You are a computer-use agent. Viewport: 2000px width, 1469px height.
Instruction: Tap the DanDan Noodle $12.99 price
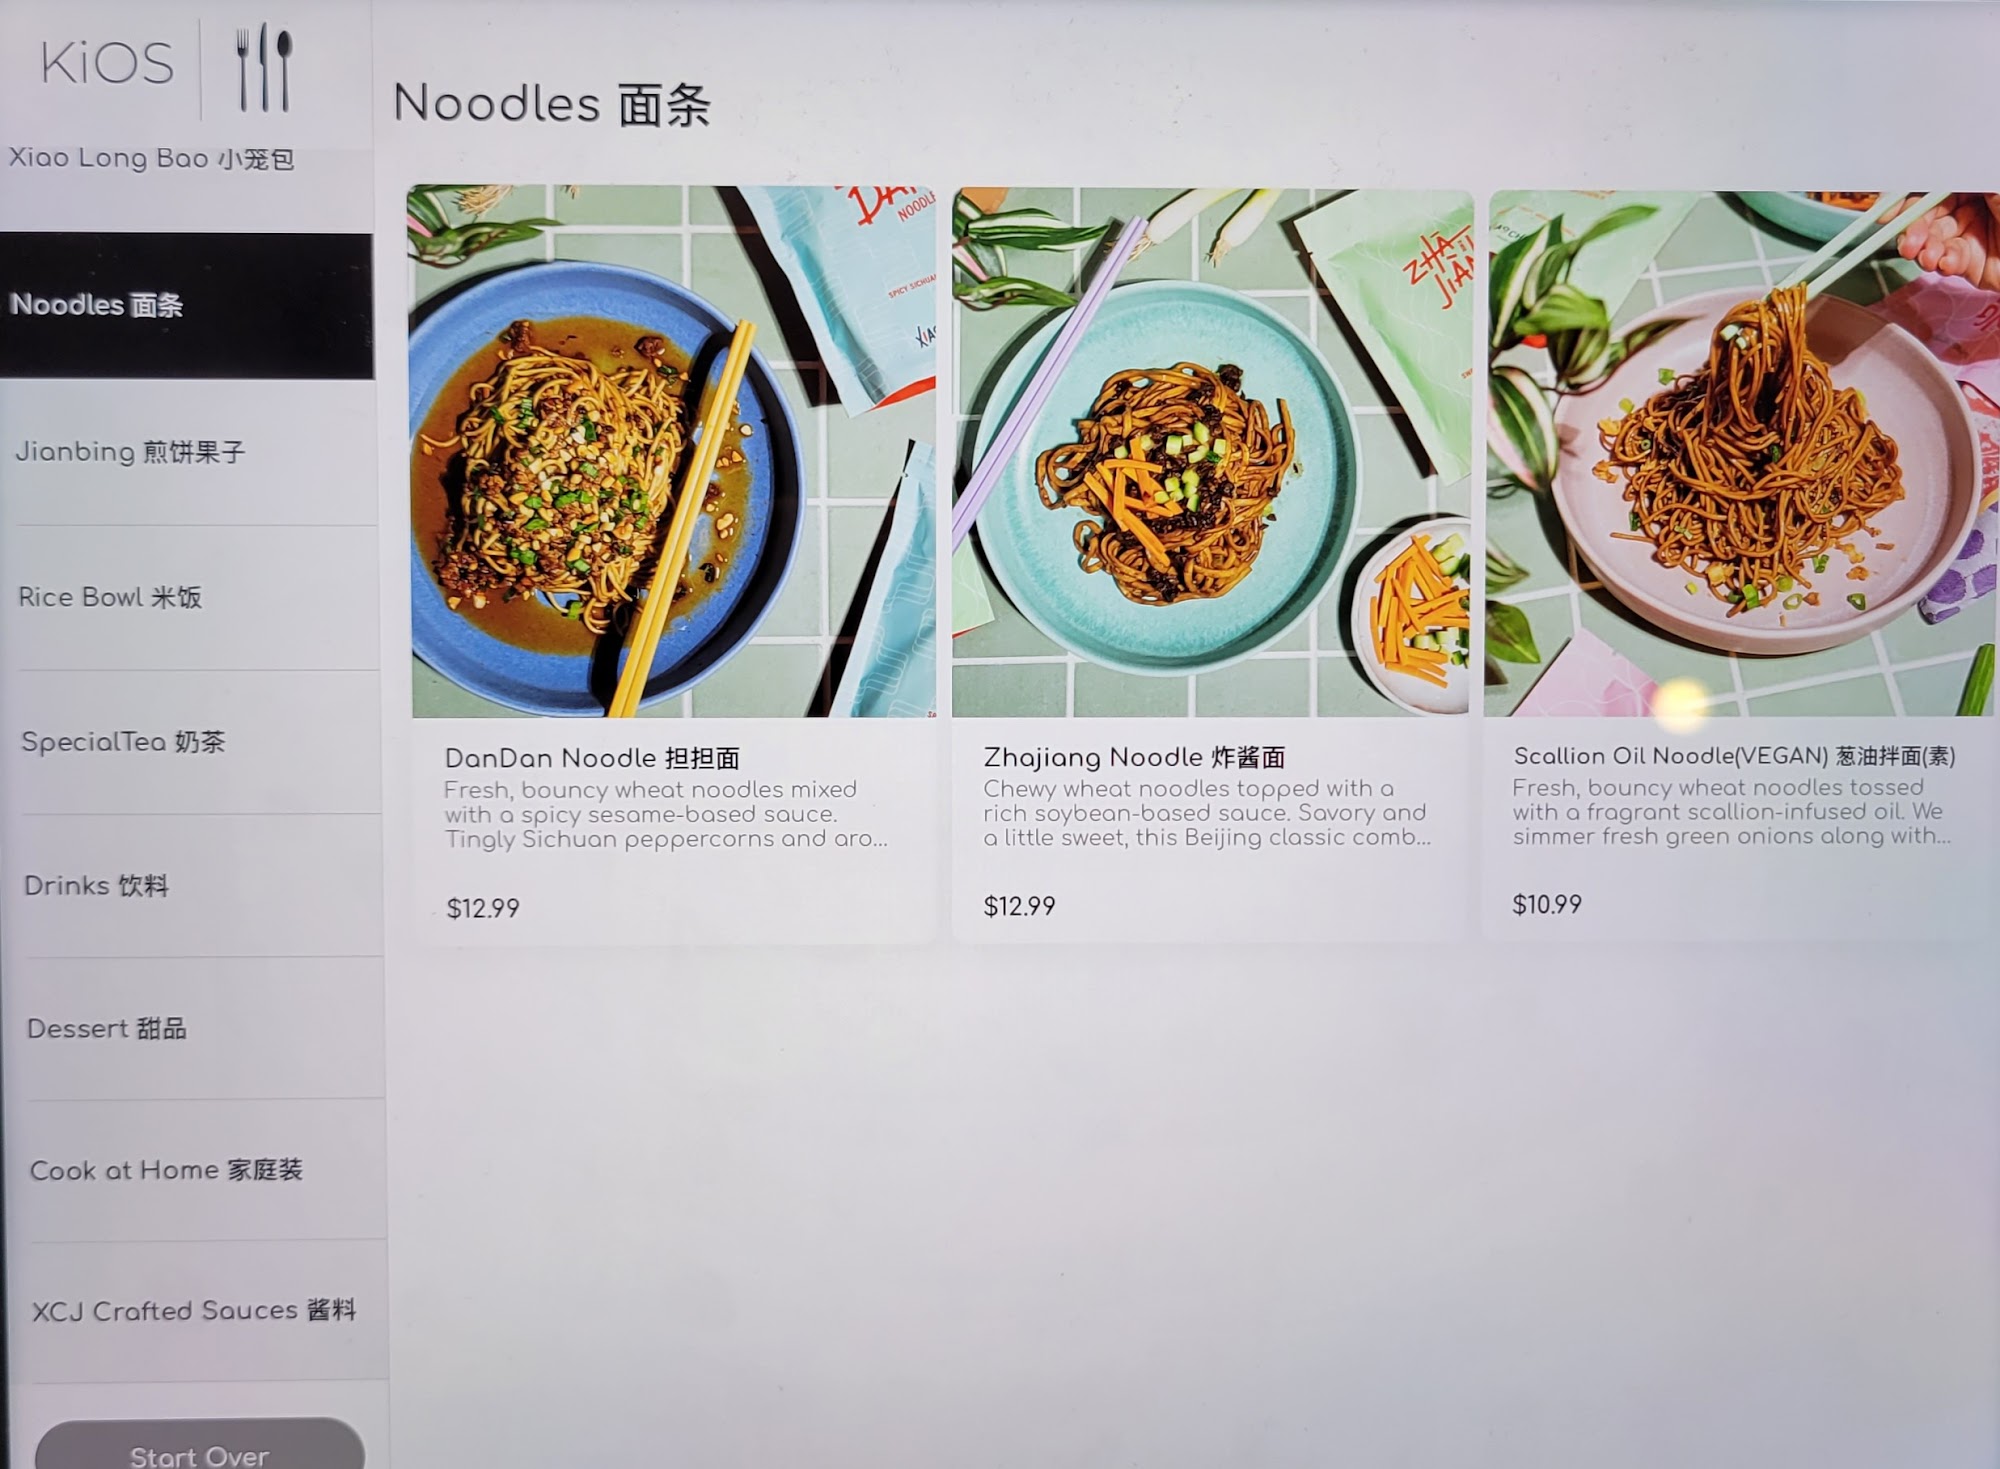pyautogui.click(x=483, y=908)
